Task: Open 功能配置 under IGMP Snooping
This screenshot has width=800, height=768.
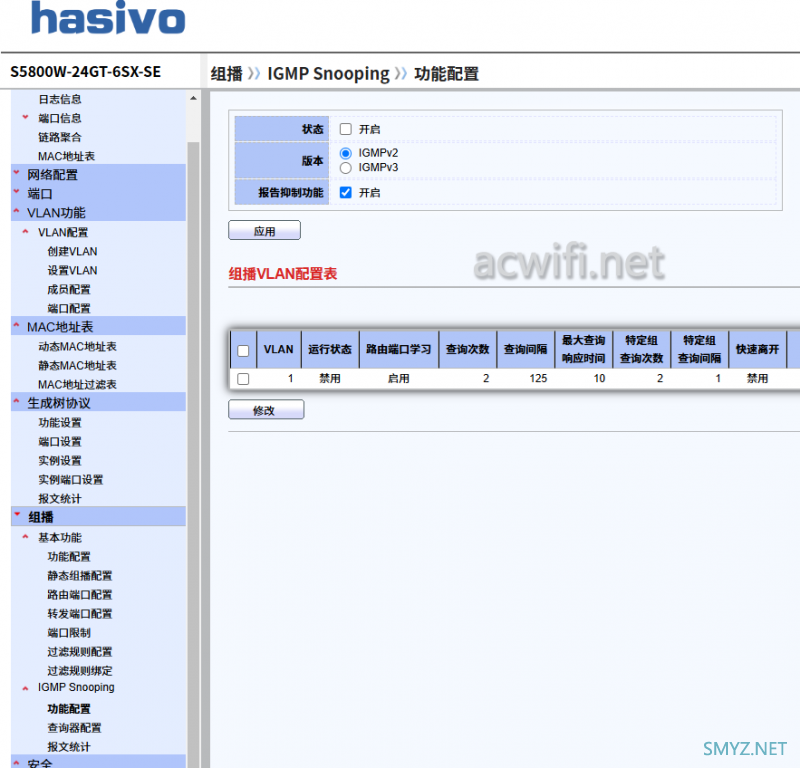Action: pos(69,709)
